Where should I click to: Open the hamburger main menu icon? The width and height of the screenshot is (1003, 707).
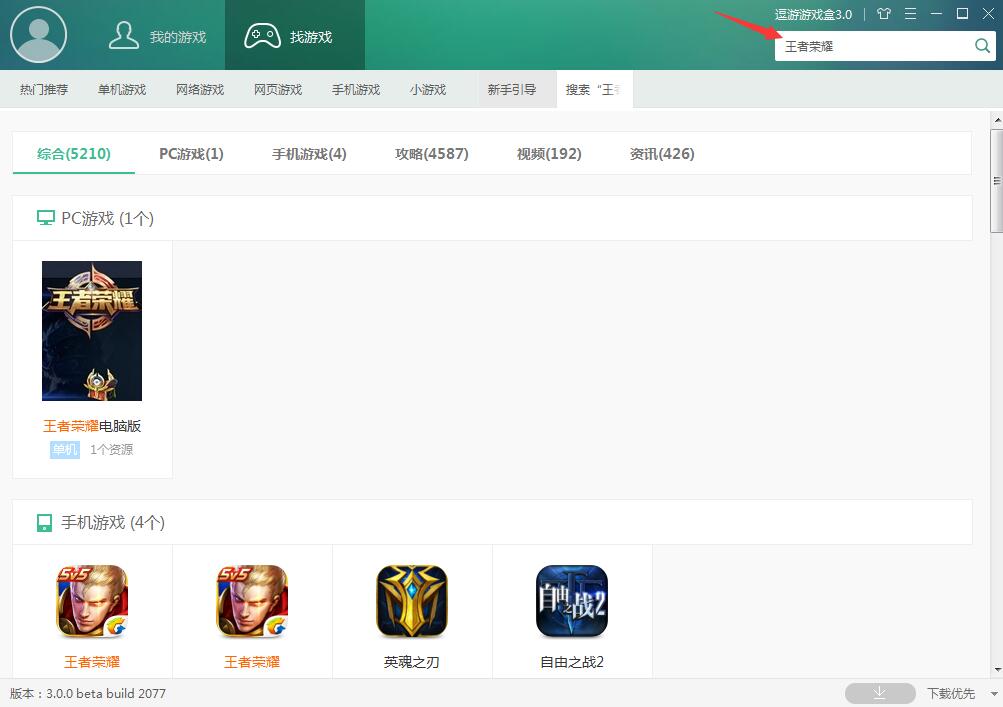click(910, 13)
